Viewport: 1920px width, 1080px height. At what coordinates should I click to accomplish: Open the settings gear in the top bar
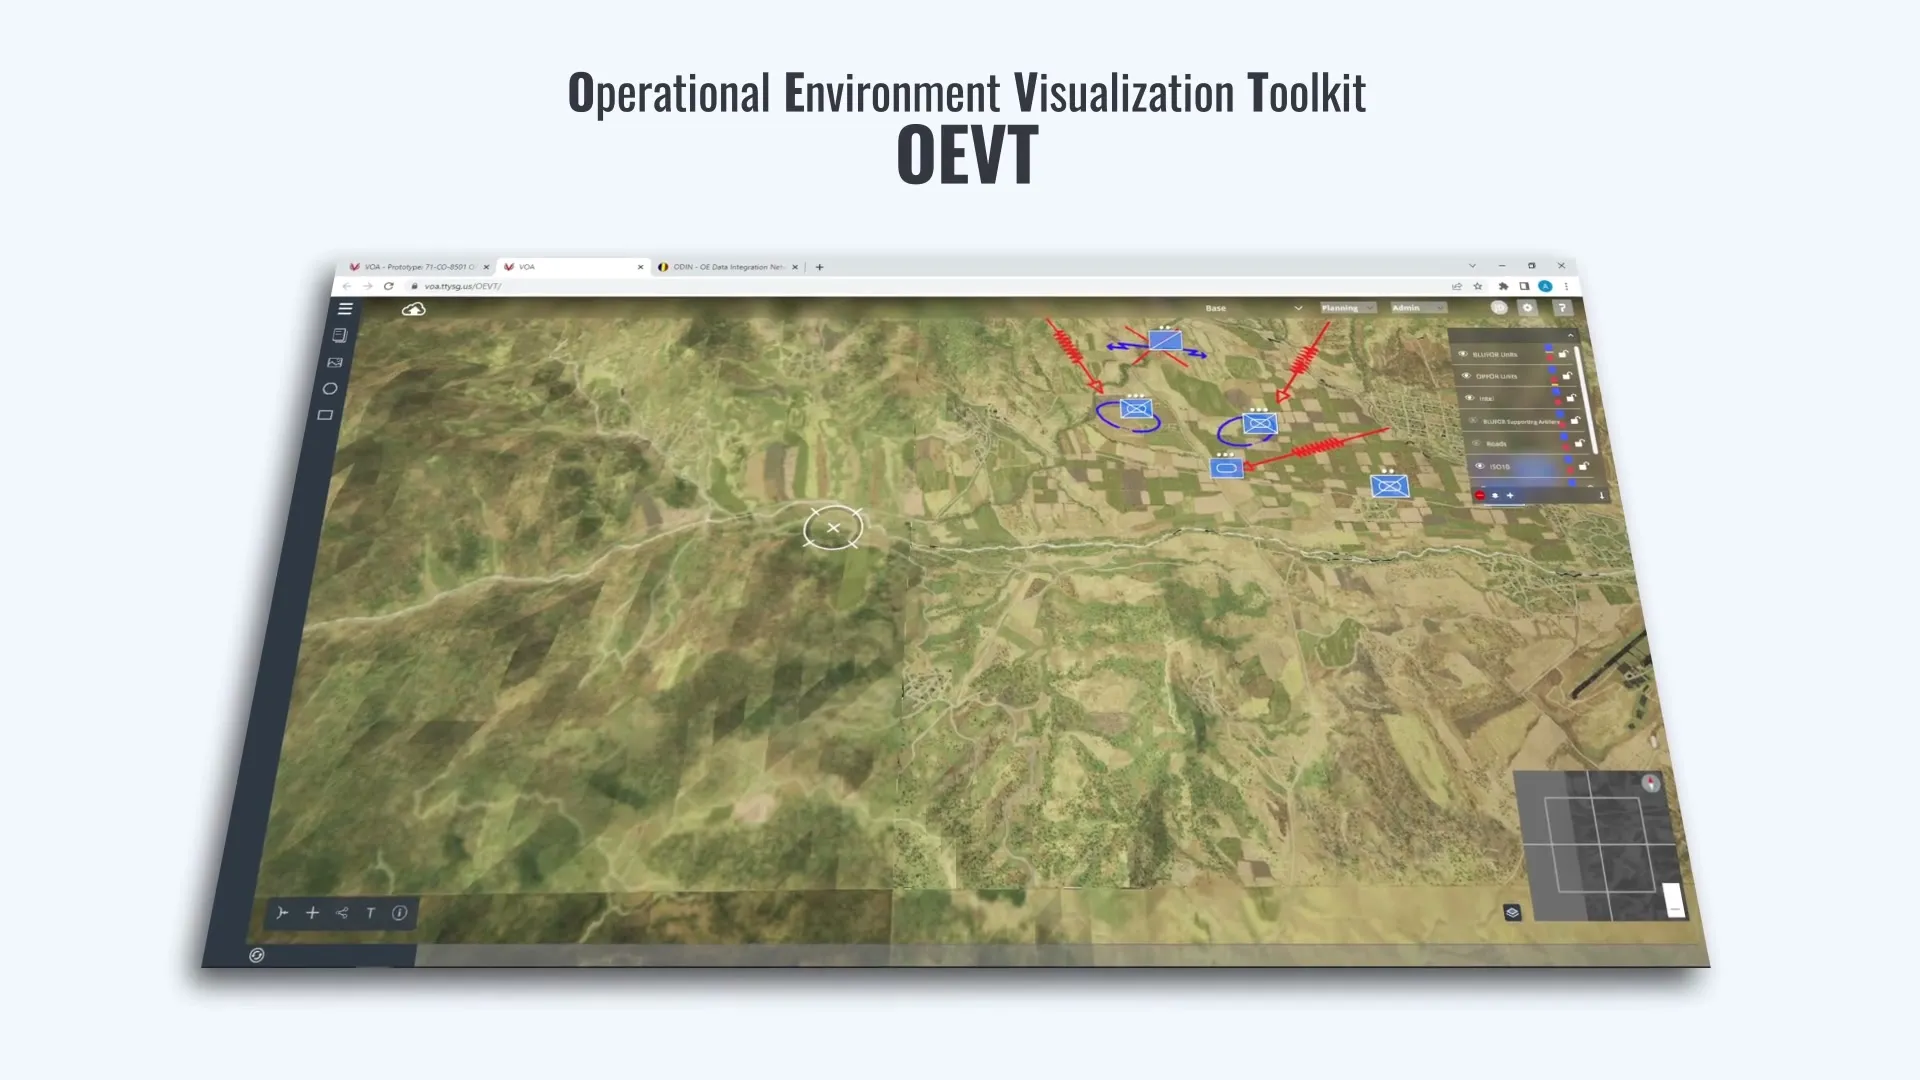pos(1528,308)
